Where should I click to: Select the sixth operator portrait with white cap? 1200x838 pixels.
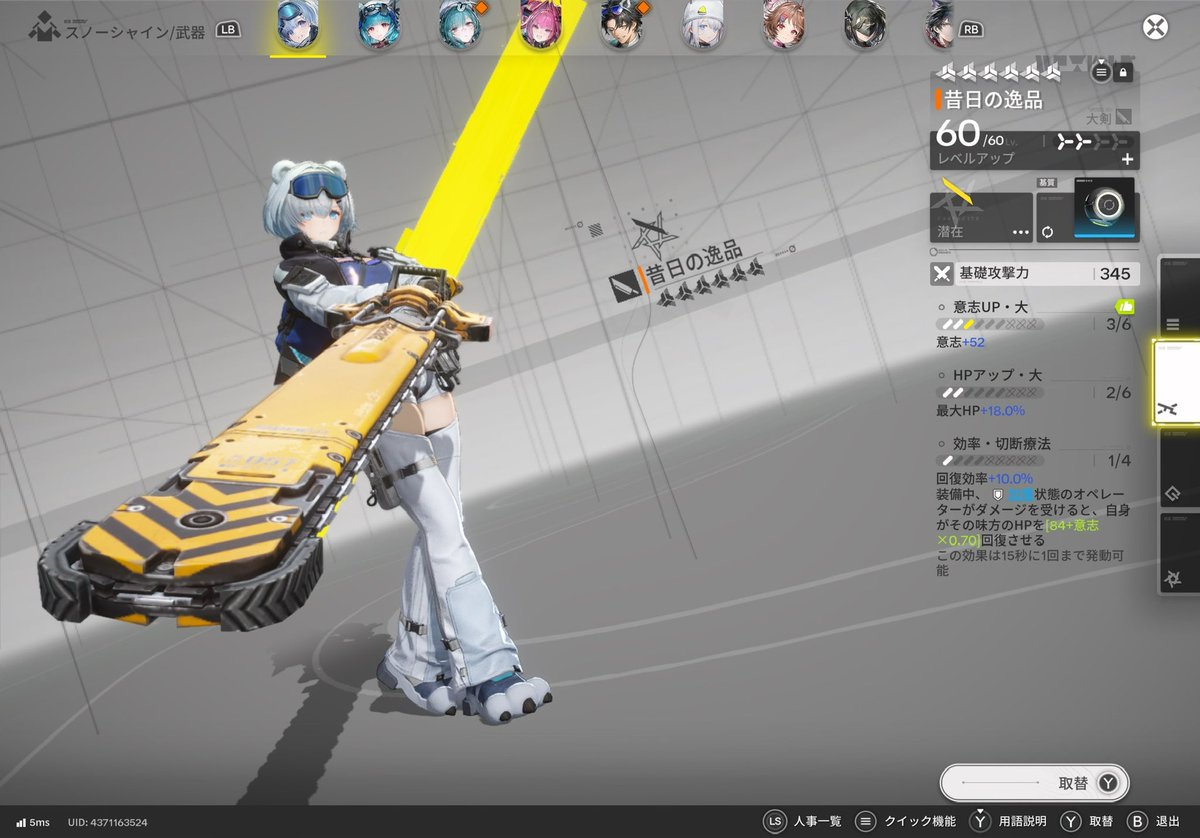(702, 26)
